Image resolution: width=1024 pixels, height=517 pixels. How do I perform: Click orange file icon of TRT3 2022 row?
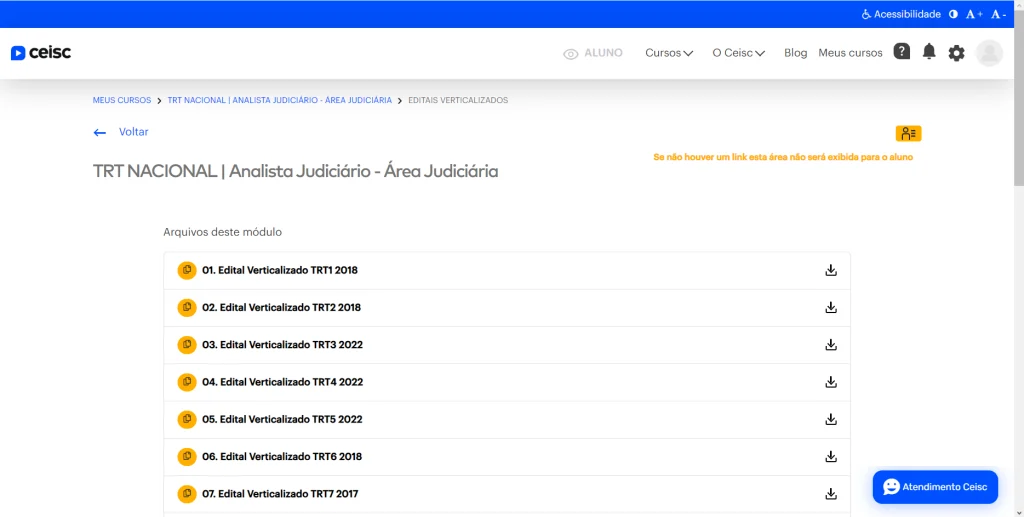click(x=187, y=345)
